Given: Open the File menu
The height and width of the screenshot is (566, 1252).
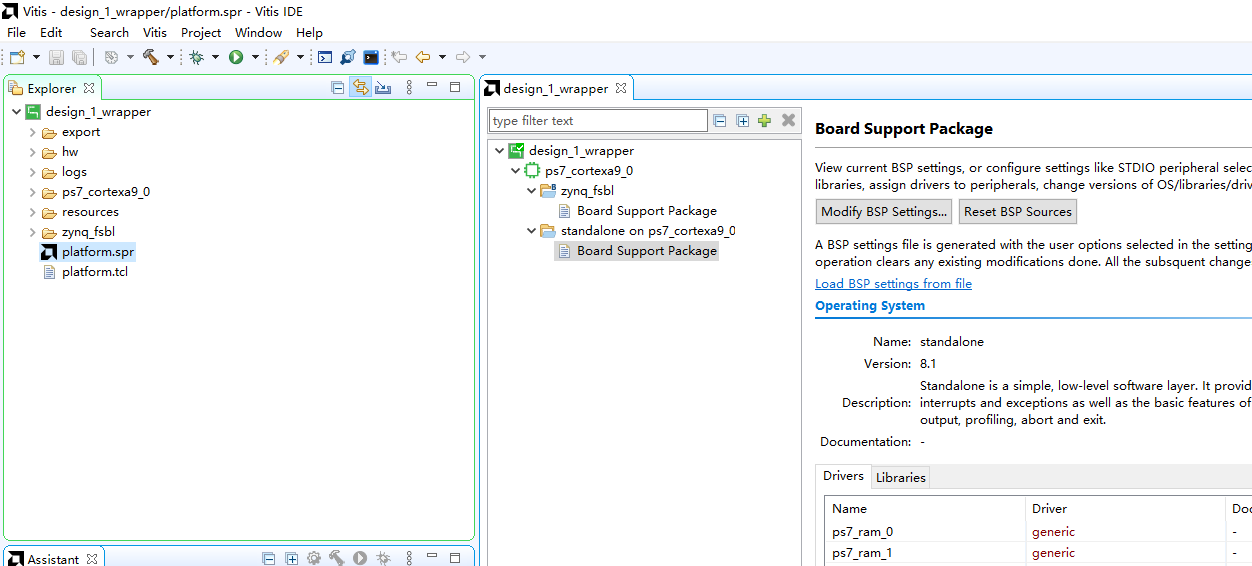Looking at the screenshot, I should tap(16, 32).
